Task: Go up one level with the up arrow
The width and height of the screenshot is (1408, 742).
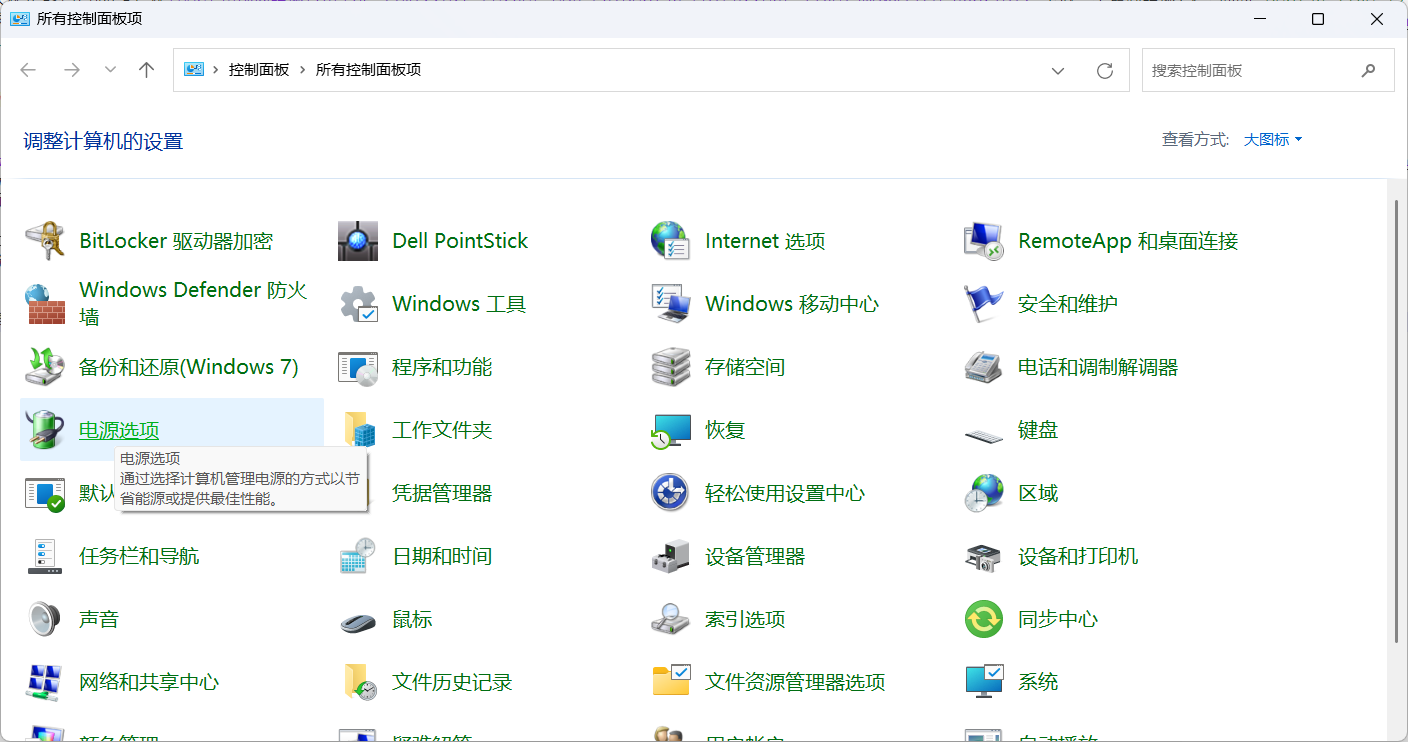Action: tap(147, 70)
